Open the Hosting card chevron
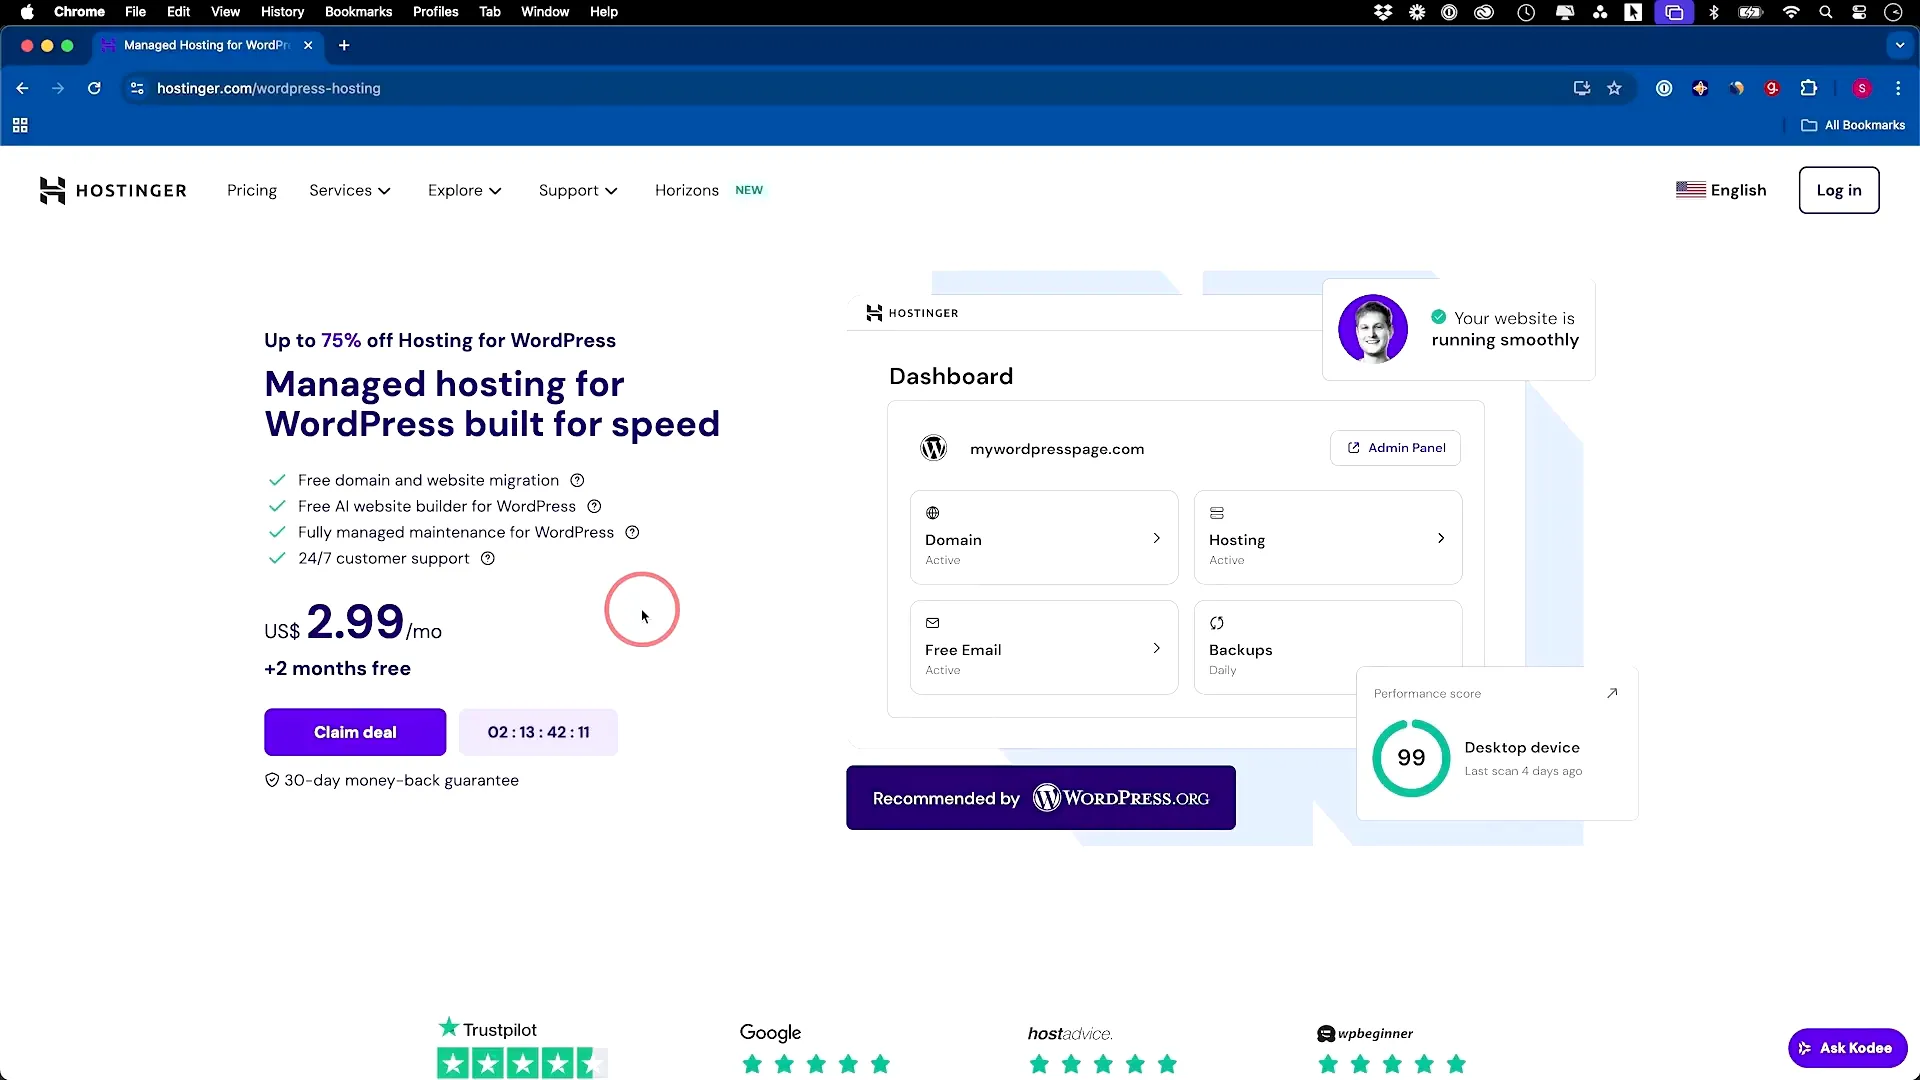Screen dimensions: 1920x1080 (1441, 538)
